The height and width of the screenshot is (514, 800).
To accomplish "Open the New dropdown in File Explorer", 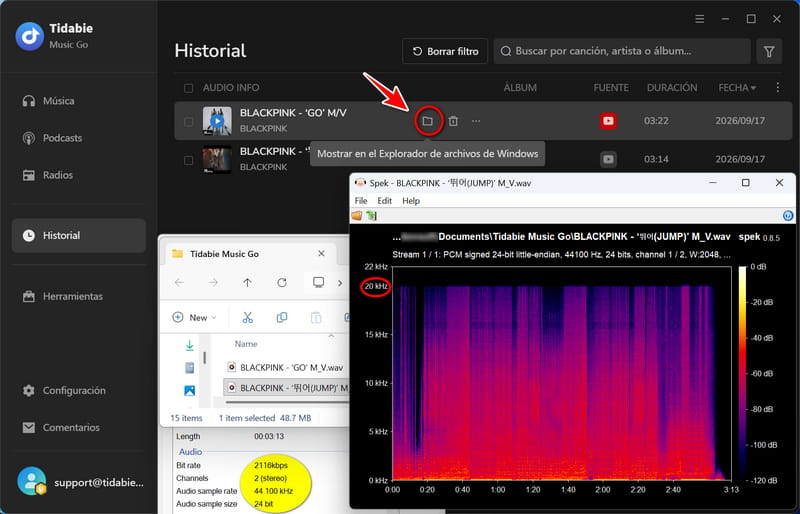I will [x=194, y=317].
